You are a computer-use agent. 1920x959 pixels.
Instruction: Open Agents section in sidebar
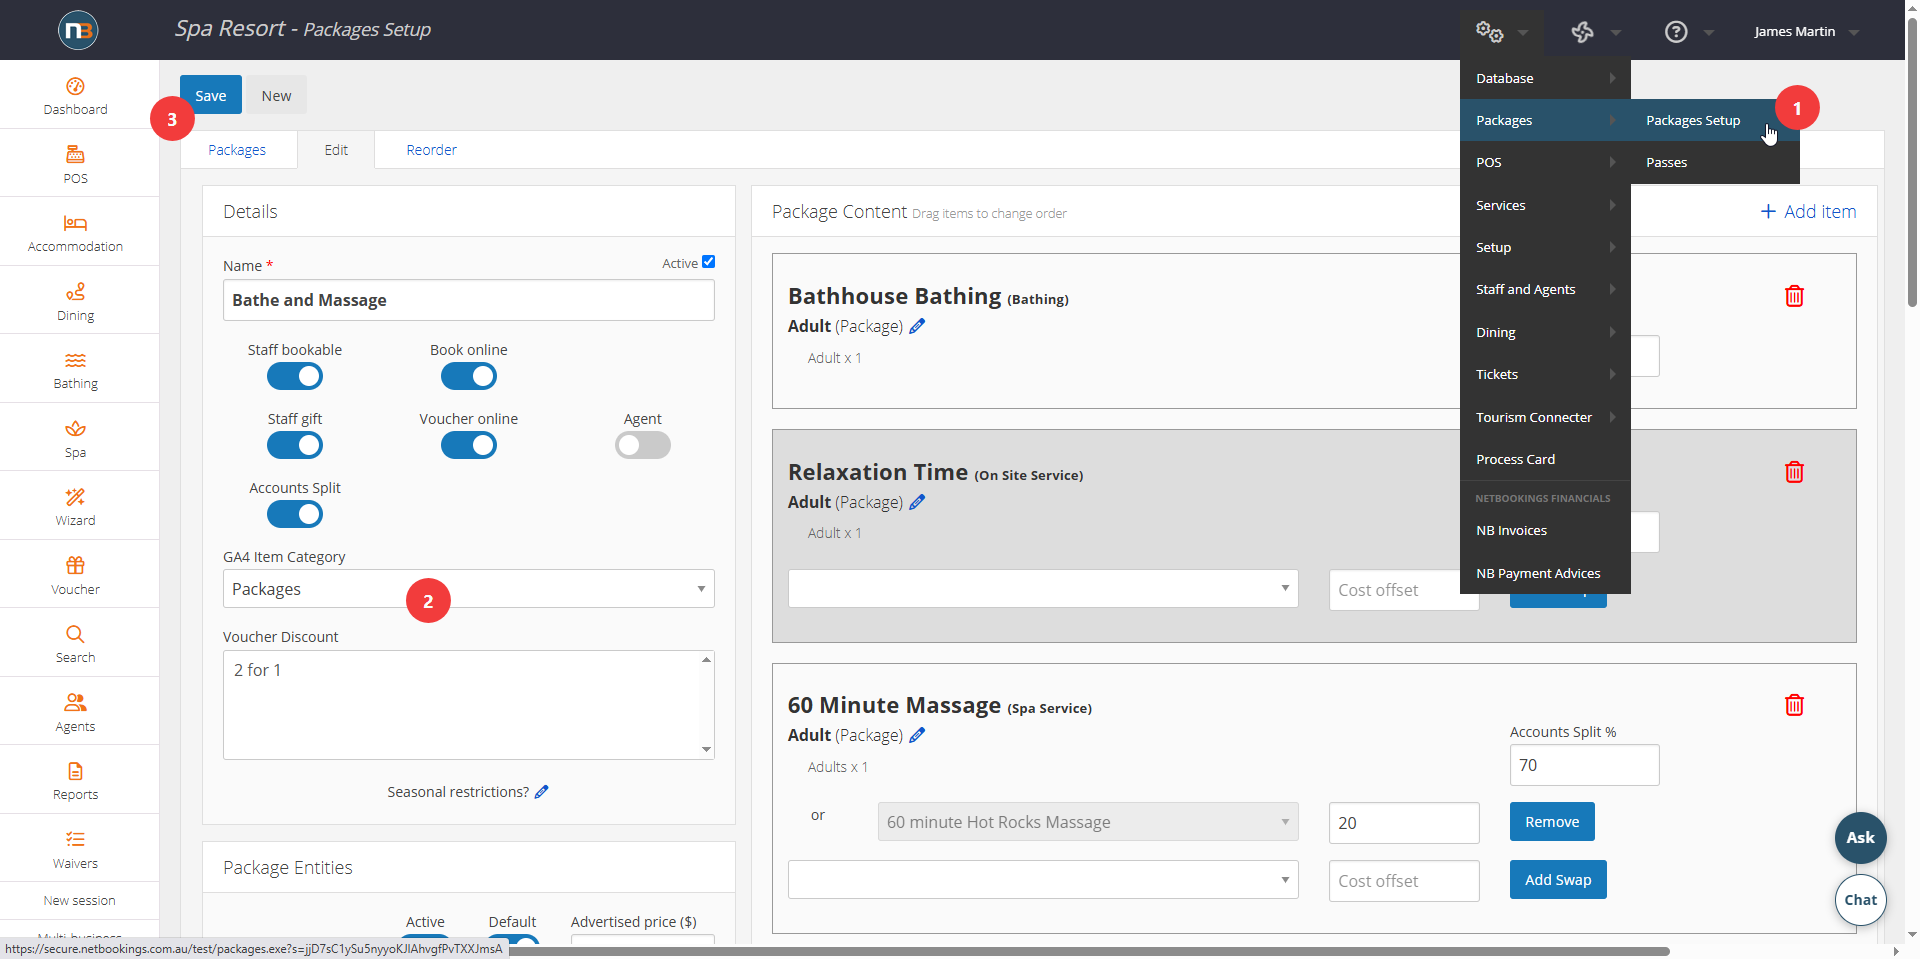tap(75, 713)
